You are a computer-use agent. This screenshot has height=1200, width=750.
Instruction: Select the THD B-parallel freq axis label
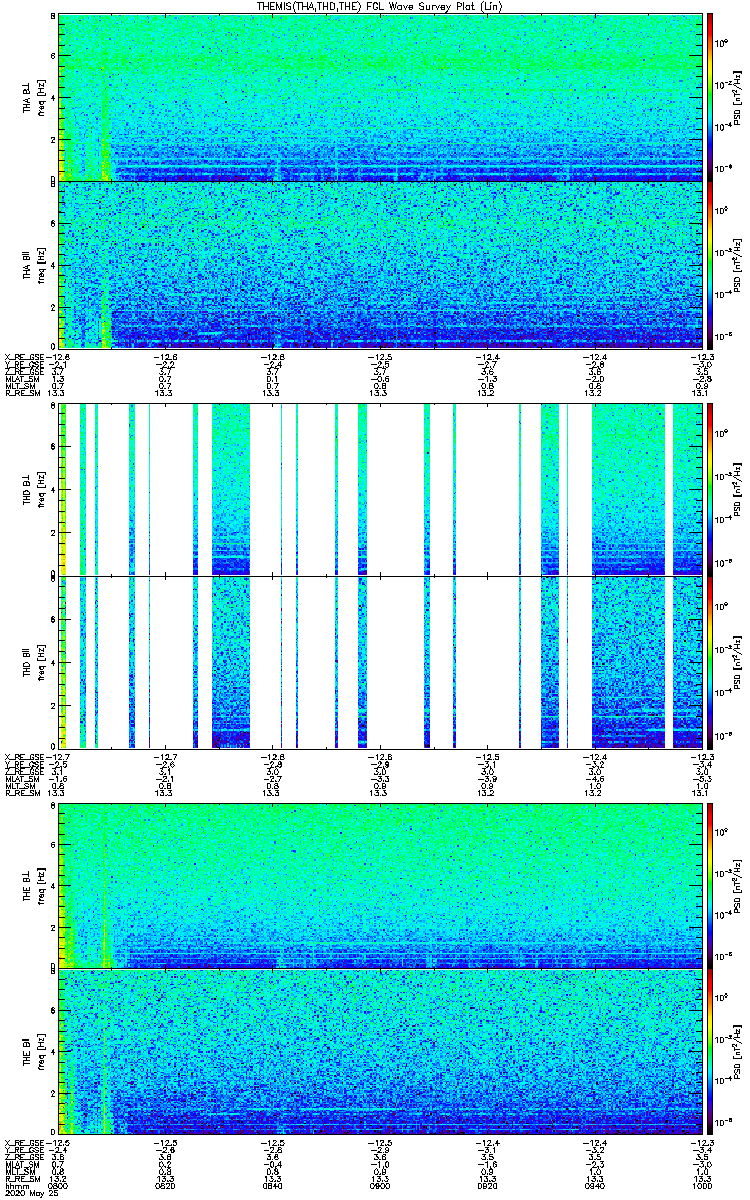point(43,661)
